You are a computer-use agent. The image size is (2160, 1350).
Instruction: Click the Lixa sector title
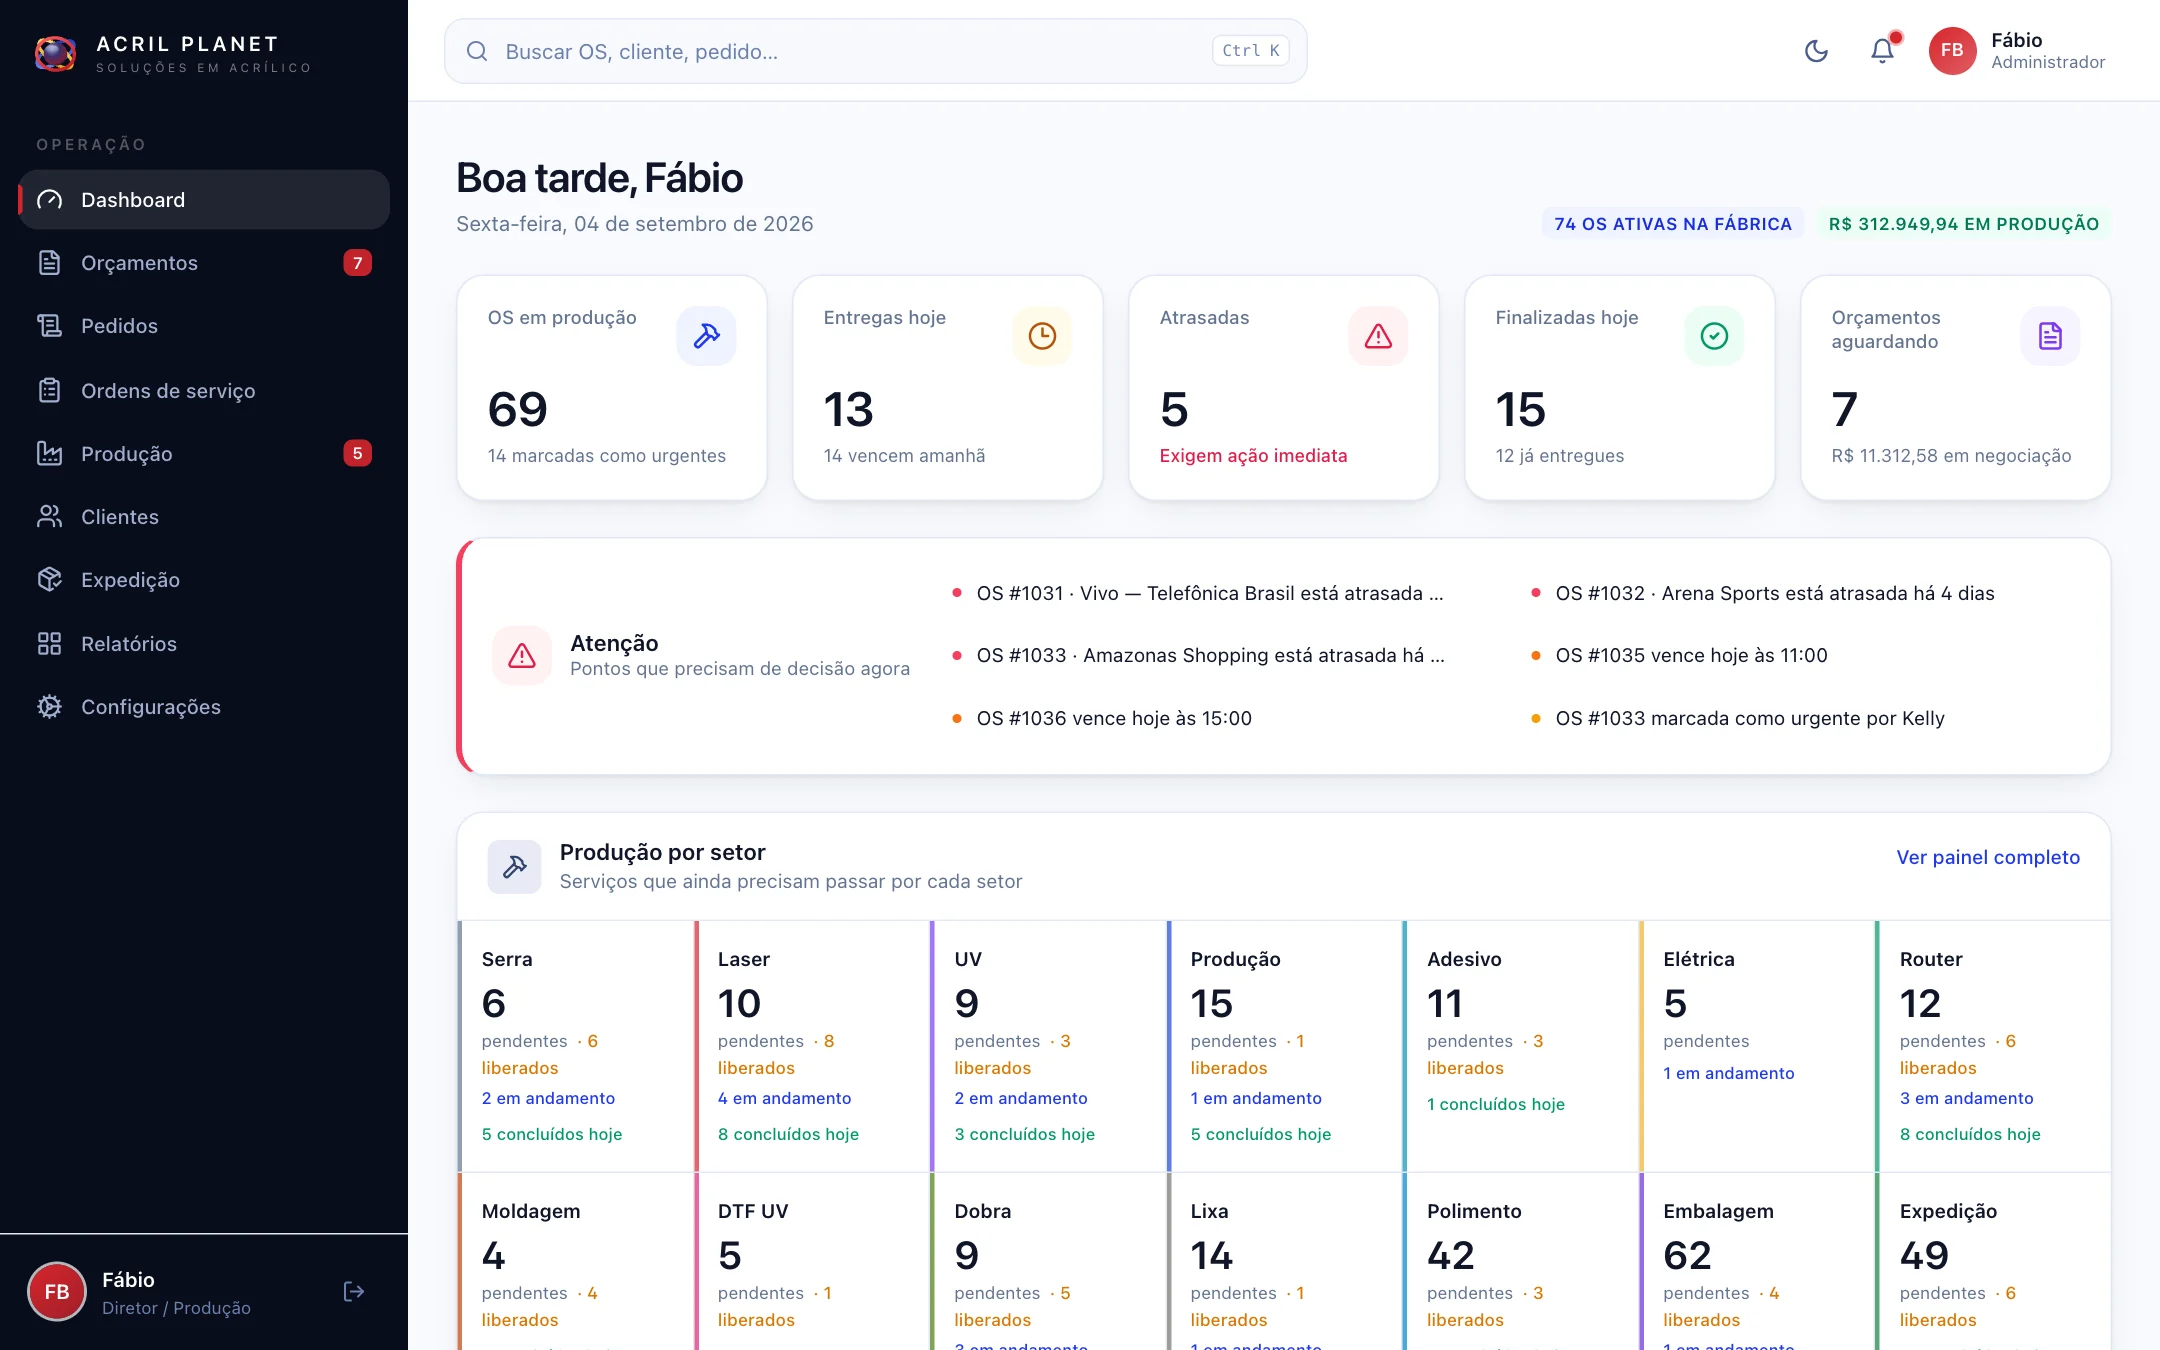coord(1209,1211)
